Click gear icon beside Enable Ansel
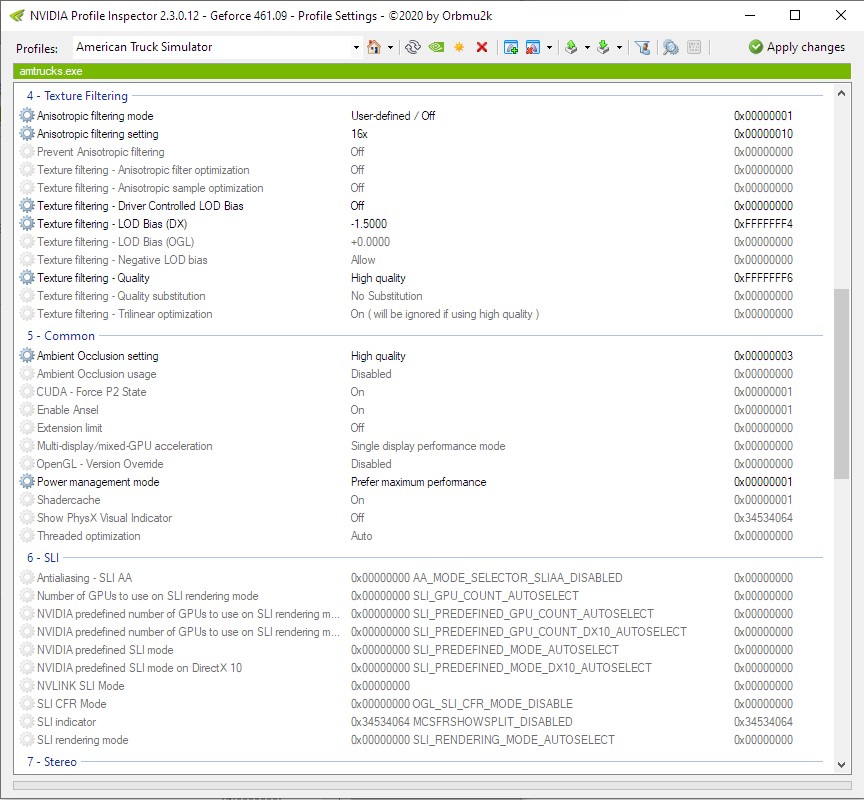864x800 pixels. pos(27,410)
